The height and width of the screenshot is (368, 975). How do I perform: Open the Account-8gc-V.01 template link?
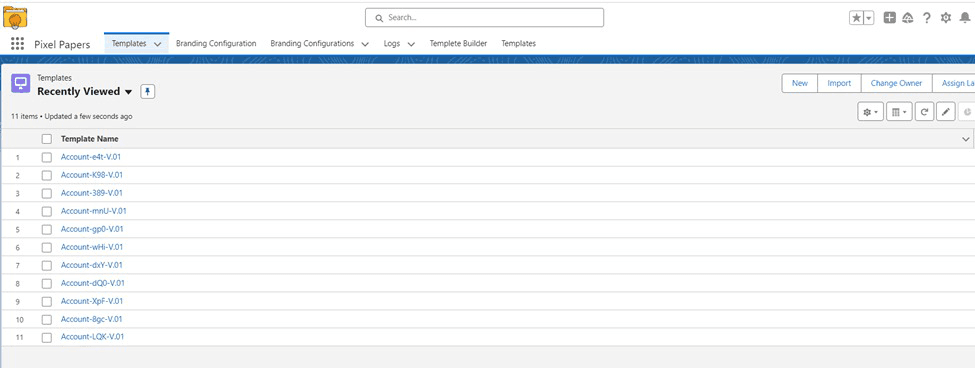91,319
